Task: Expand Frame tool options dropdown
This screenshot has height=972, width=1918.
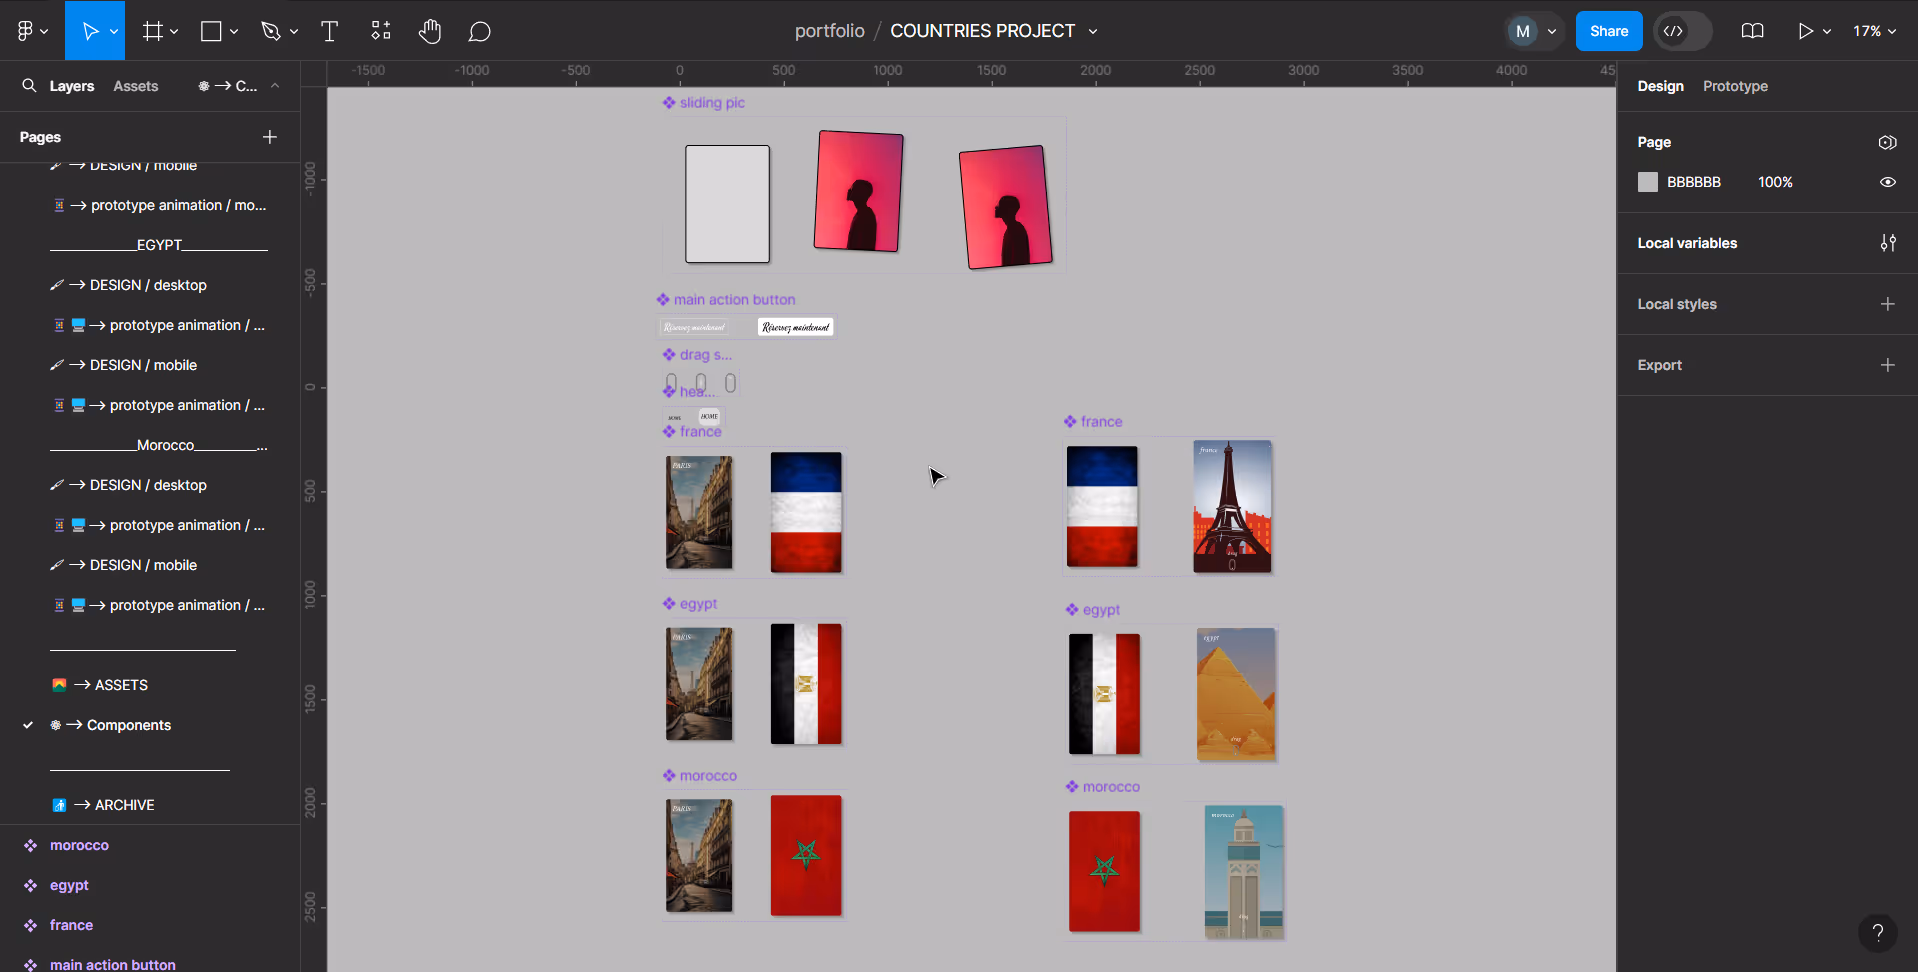Action: click(174, 32)
